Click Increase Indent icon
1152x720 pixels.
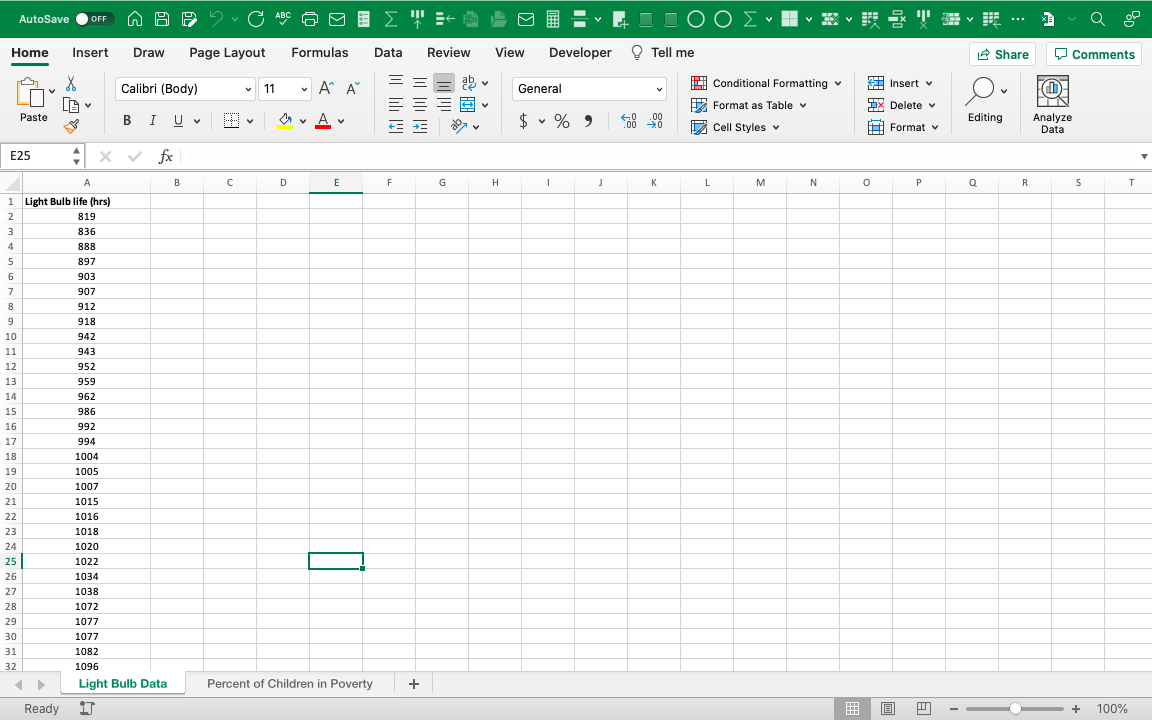tap(420, 126)
